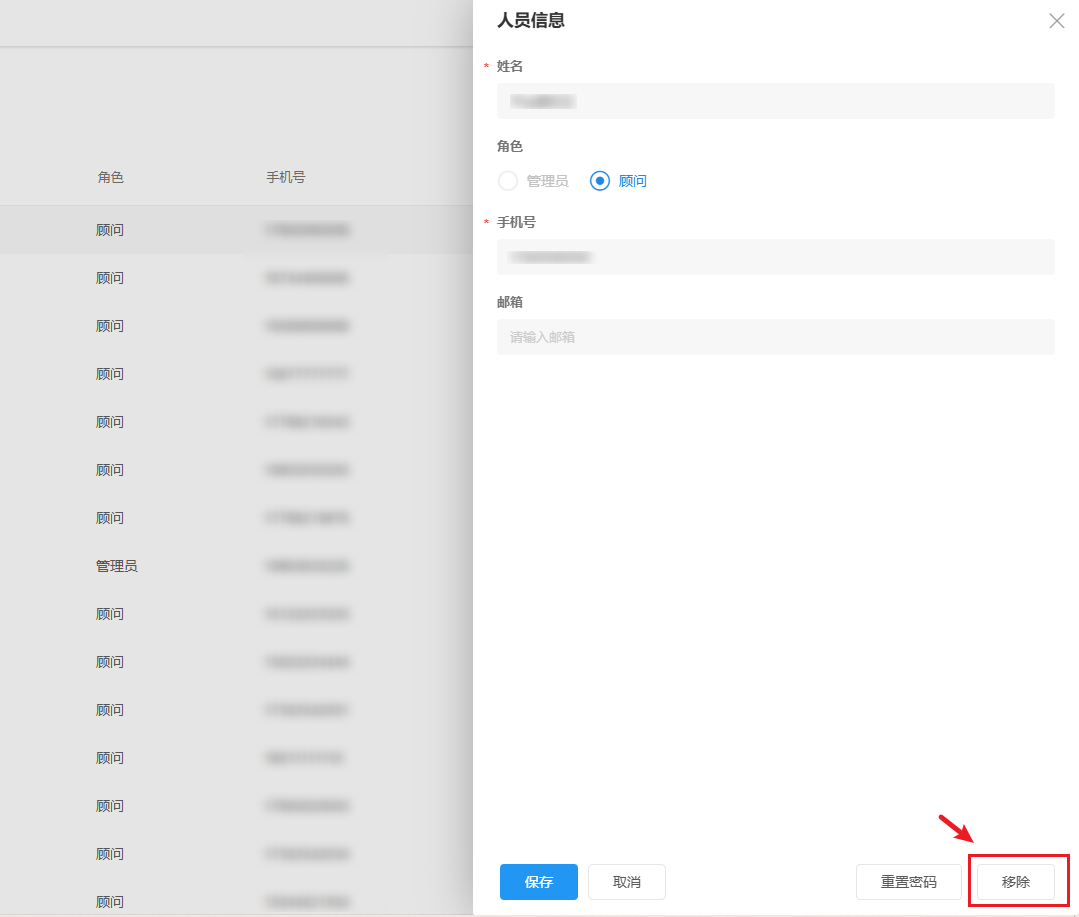Click the 邮箱 input field
Image resolution: width=1079 pixels, height=917 pixels.
[x=775, y=337]
